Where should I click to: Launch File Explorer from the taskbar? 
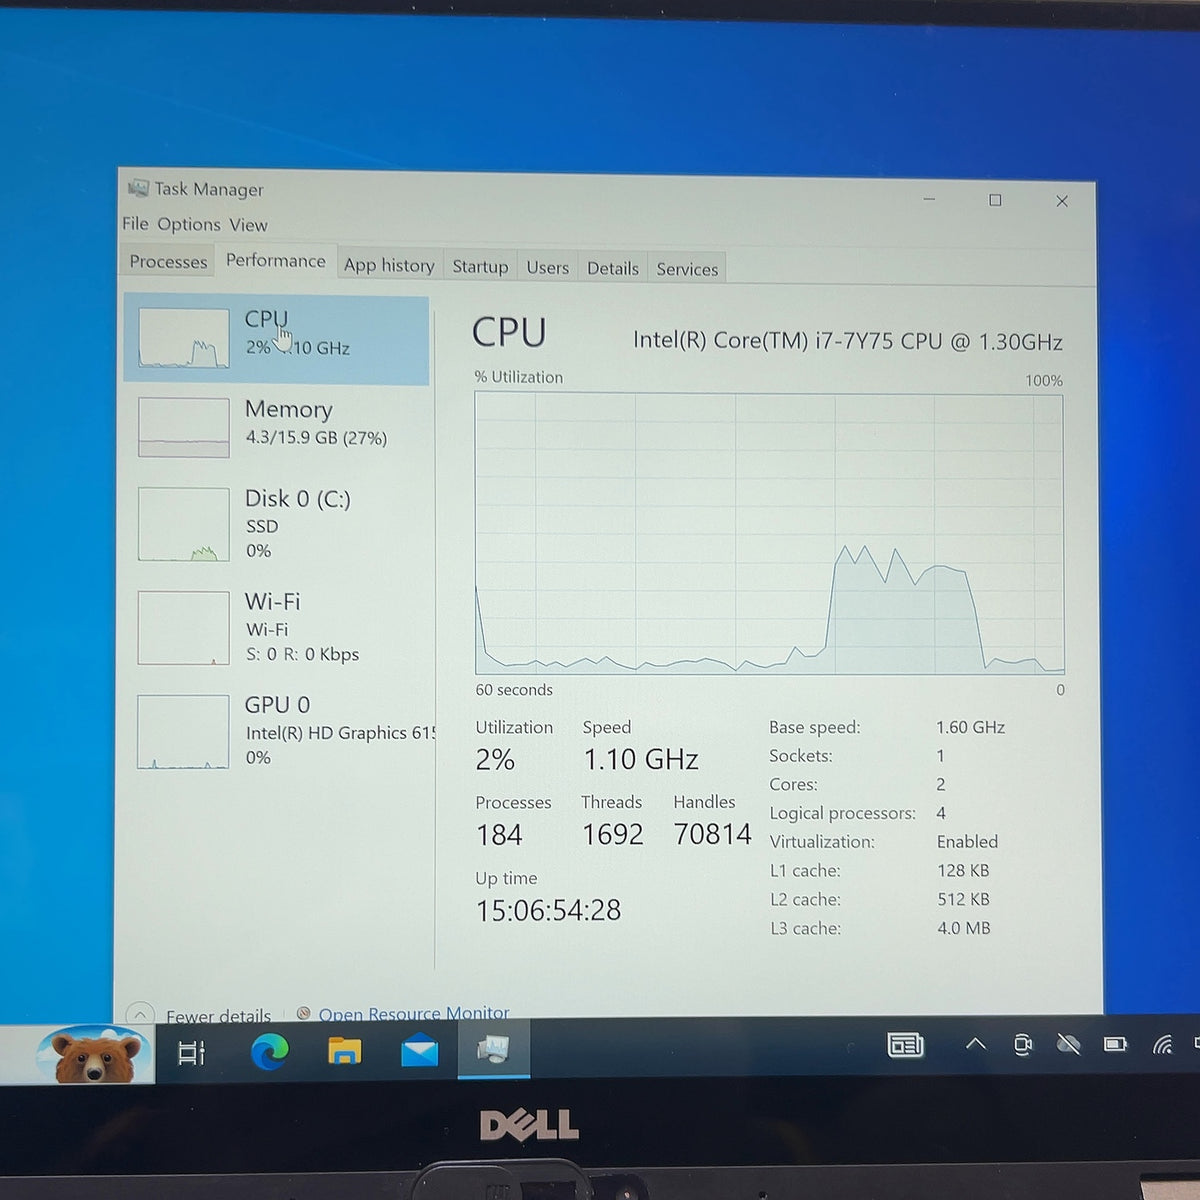(344, 1051)
